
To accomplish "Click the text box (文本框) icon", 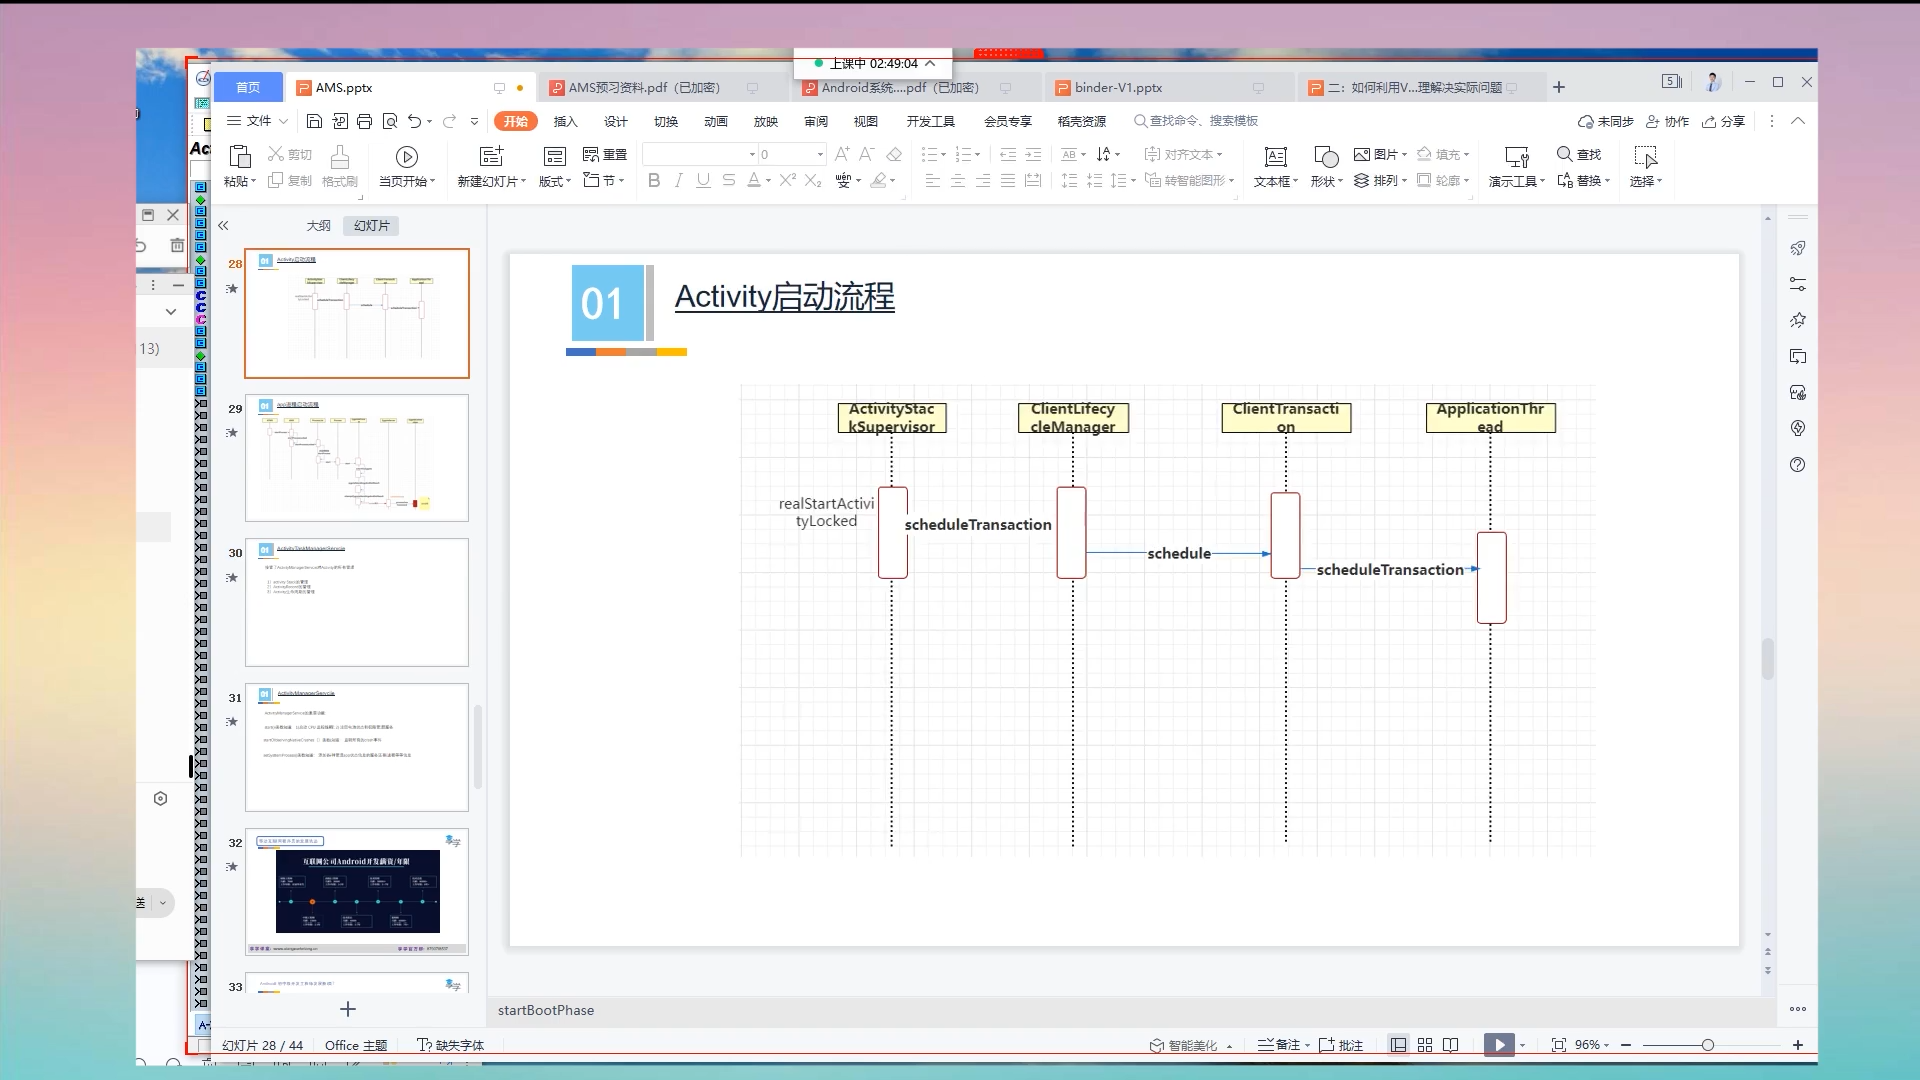I will pyautogui.click(x=1275, y=157).
